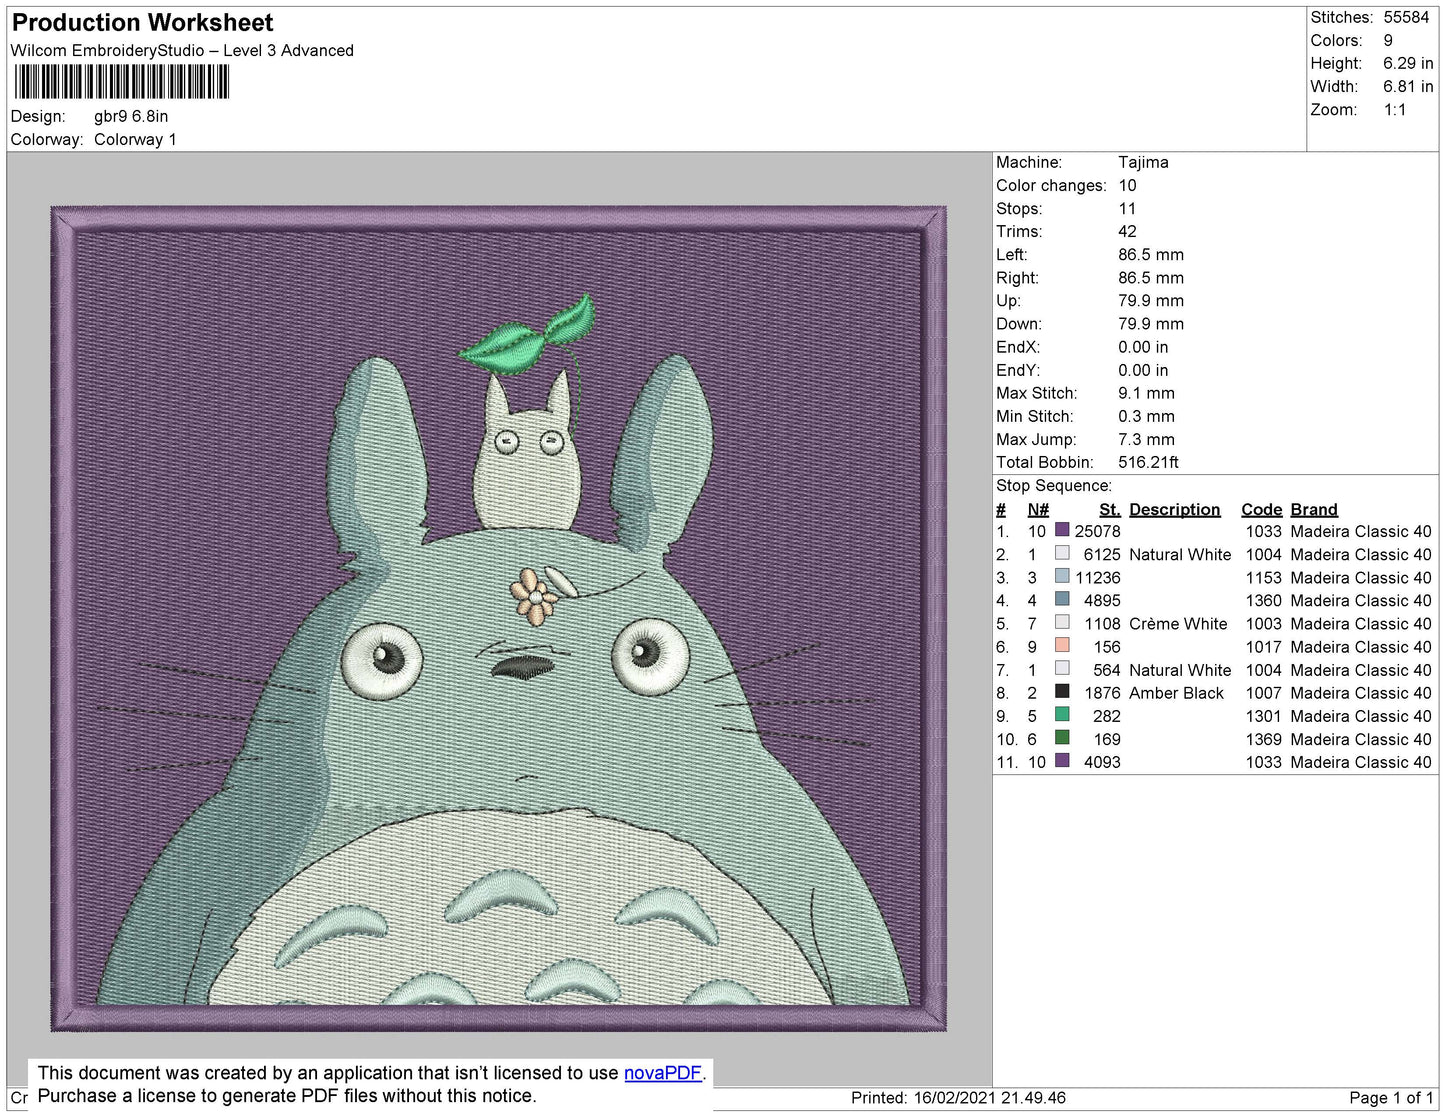Click Totoro's black nose in the preview

523,667
